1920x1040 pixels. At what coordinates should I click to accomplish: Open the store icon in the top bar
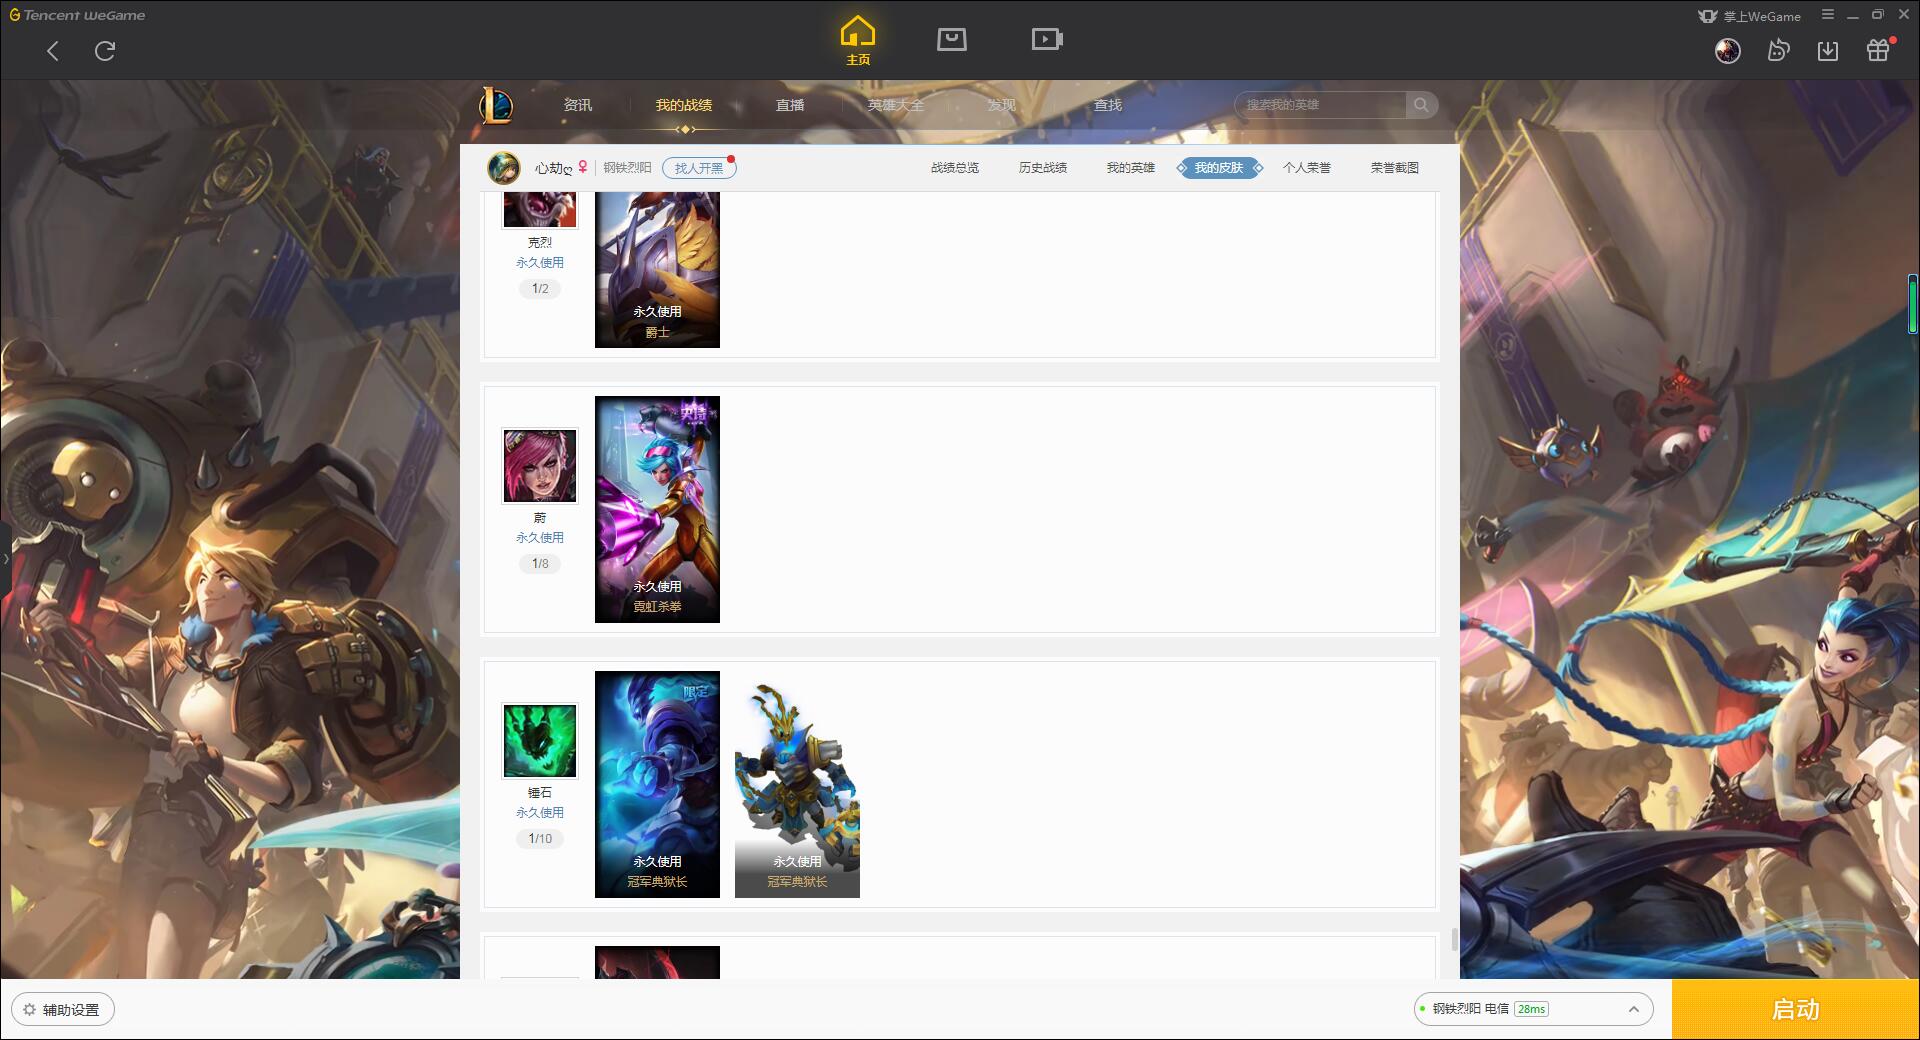951,39
